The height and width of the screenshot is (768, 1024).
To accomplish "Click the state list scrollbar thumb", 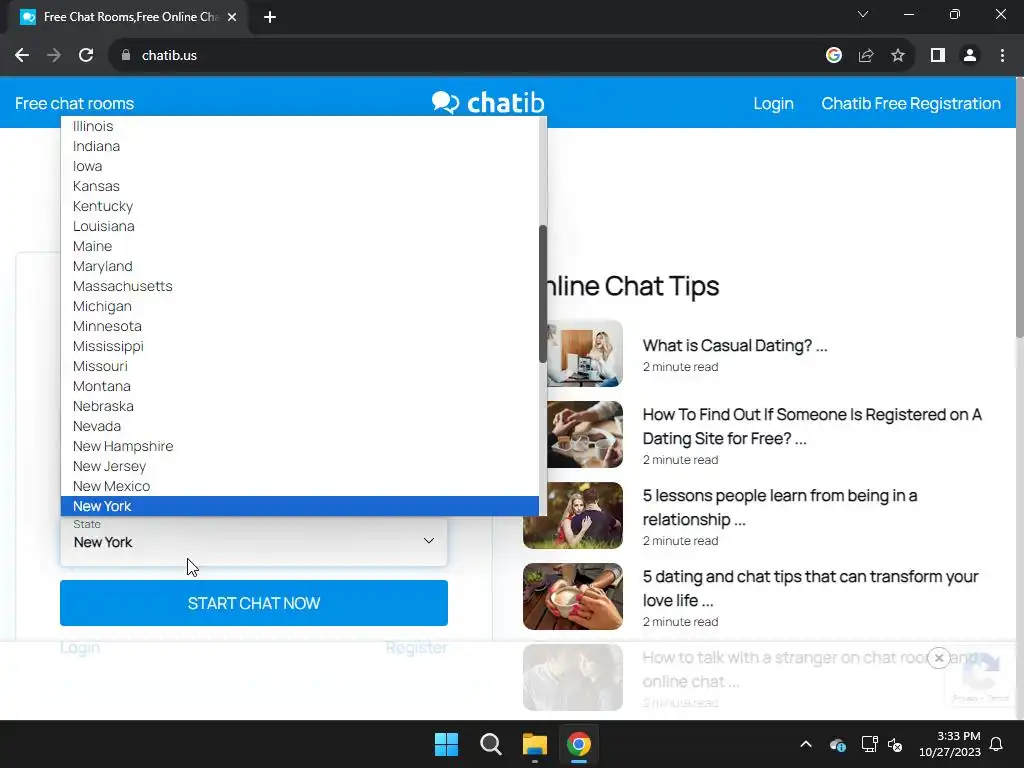I will (543, 294).
